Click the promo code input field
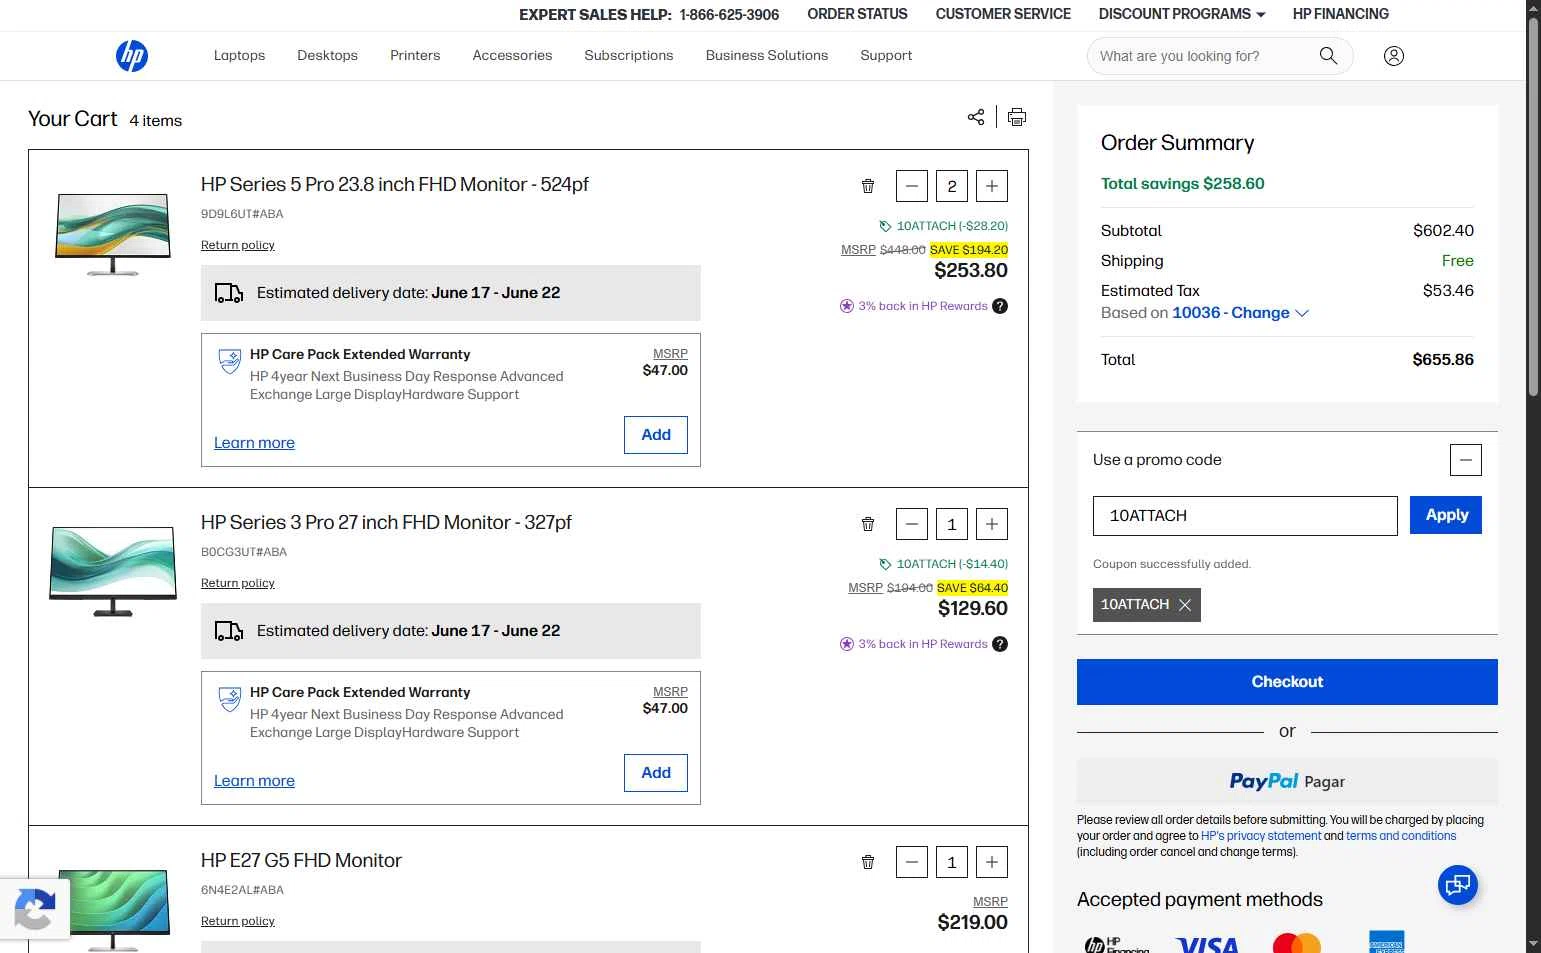 point(1245,516)
